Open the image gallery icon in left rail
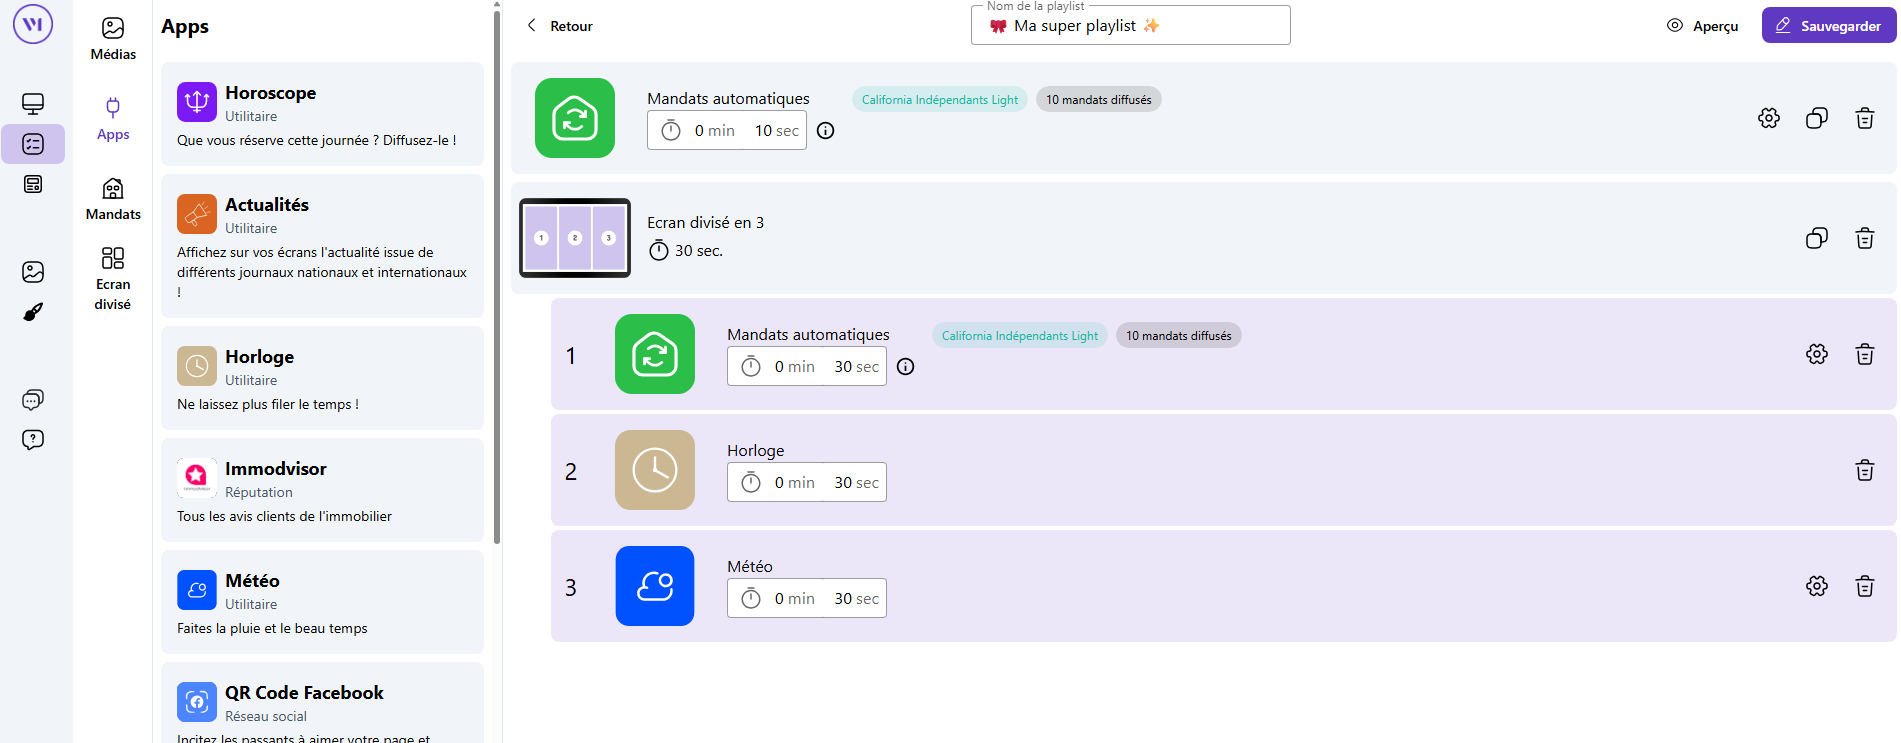The width and height of the screenshot is (1901, 743). (33, 272)
